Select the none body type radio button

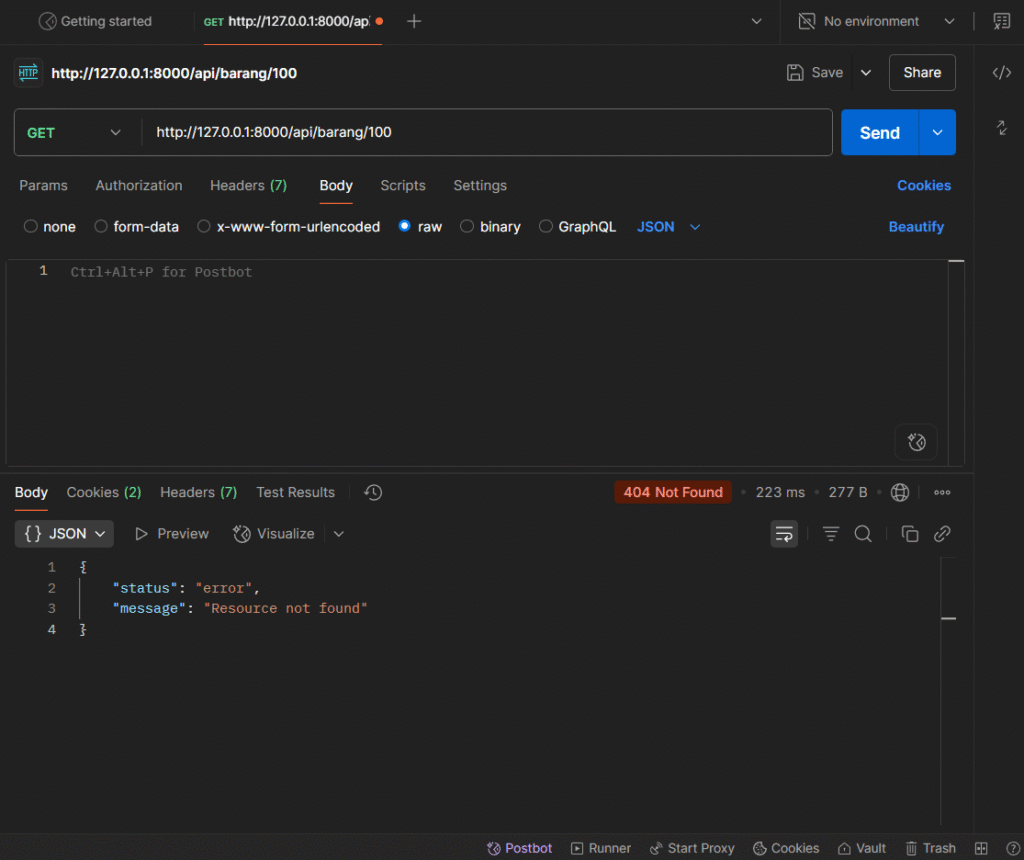pyautogui.click(x=31, y=227)
